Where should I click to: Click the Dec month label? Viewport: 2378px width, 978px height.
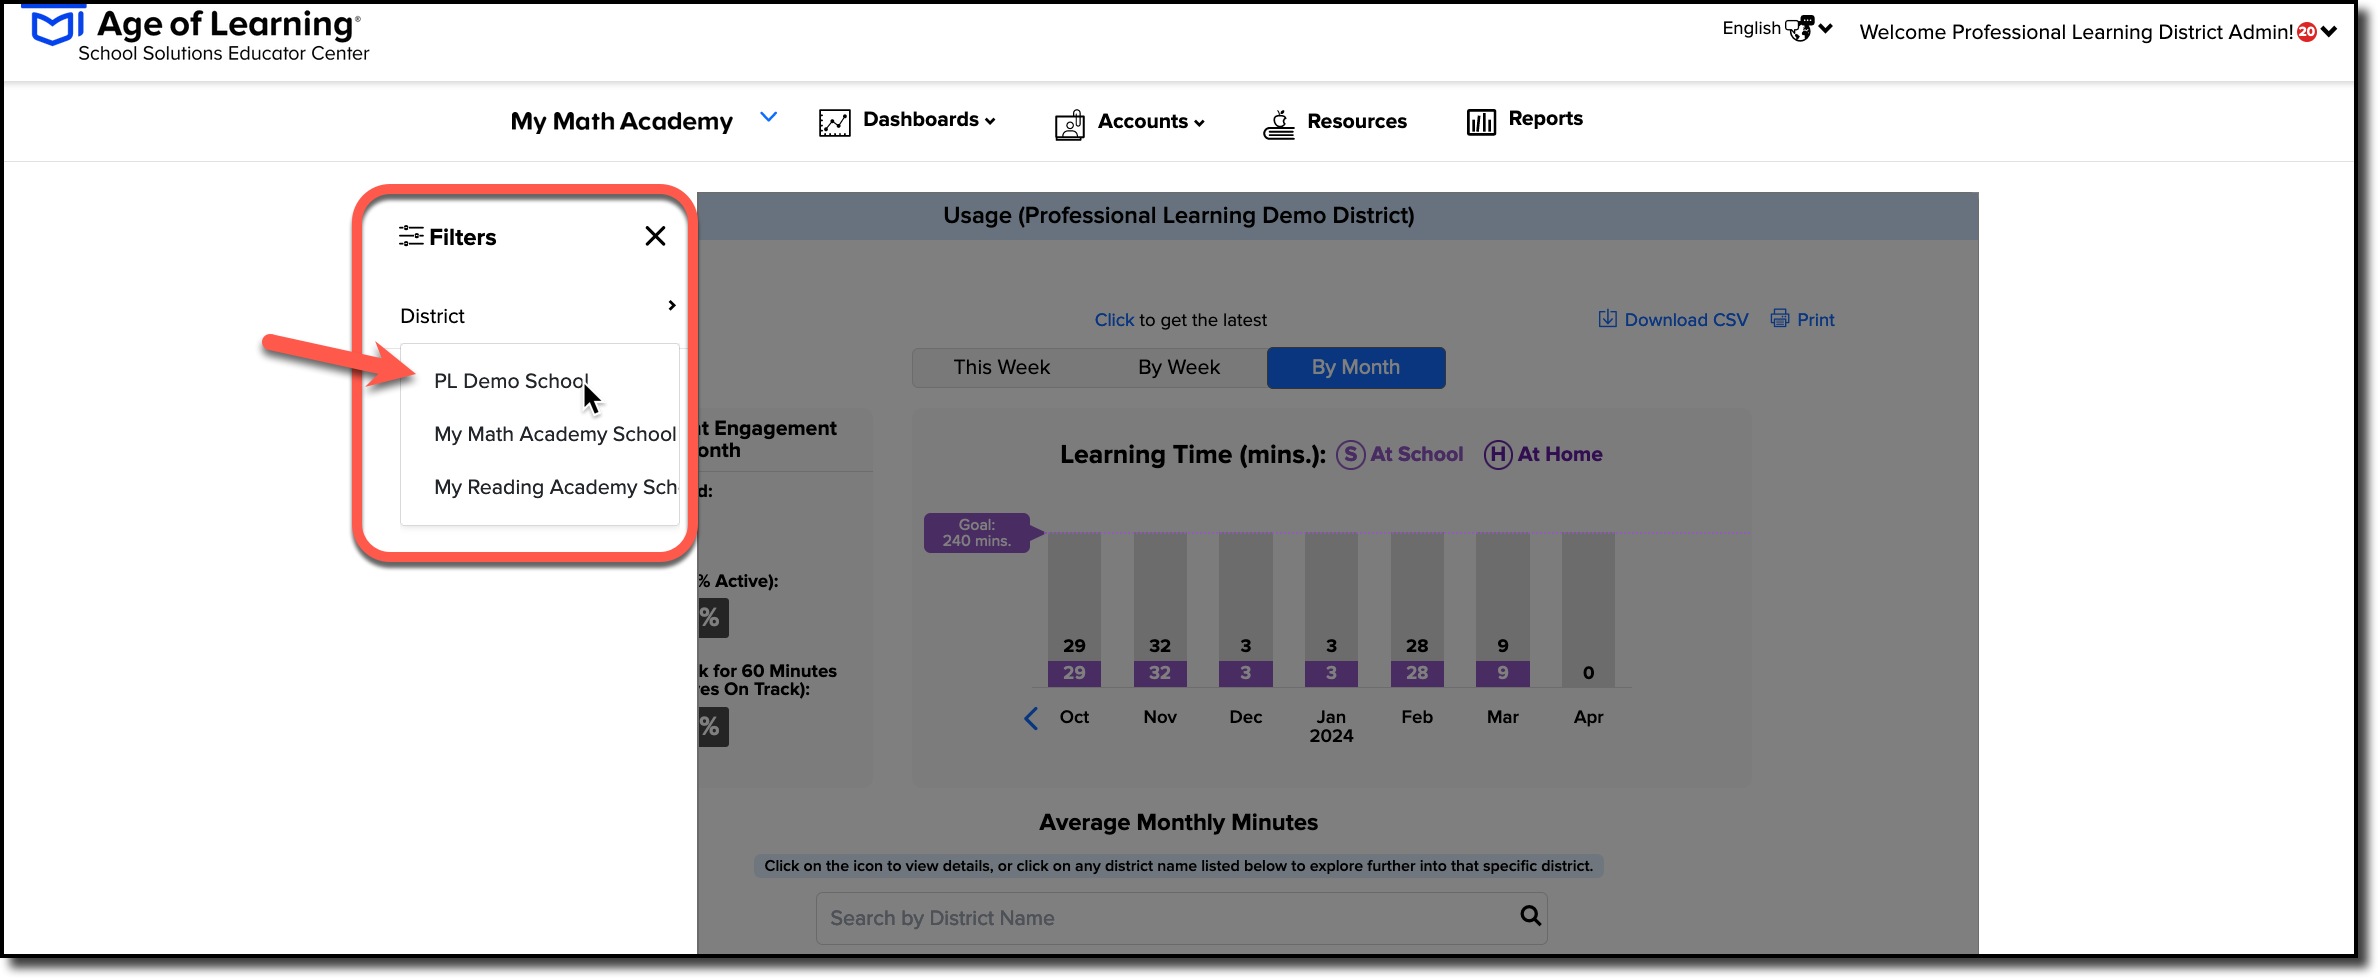tap(1246, 717)
